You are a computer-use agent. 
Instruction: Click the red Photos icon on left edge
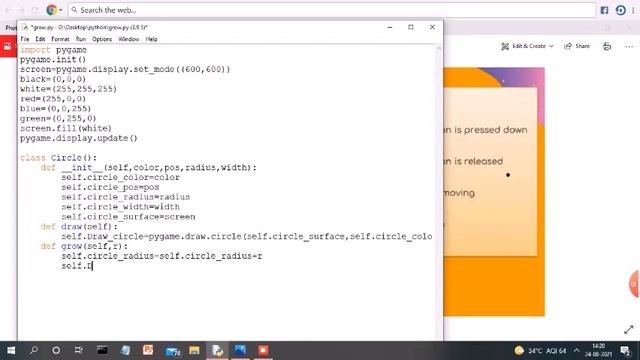8,47
